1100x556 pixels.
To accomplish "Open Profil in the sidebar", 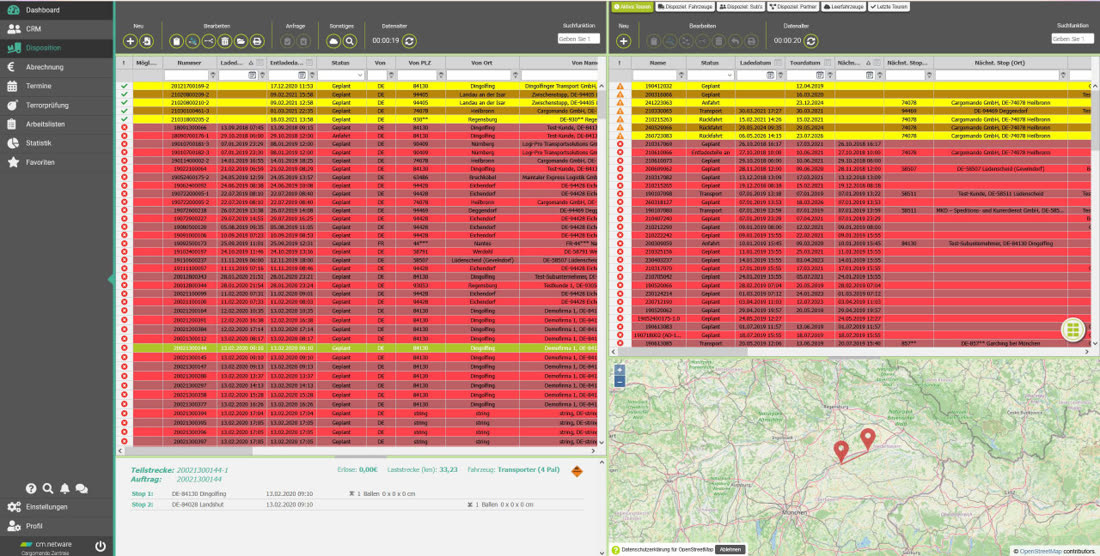I will click(56, 526).
